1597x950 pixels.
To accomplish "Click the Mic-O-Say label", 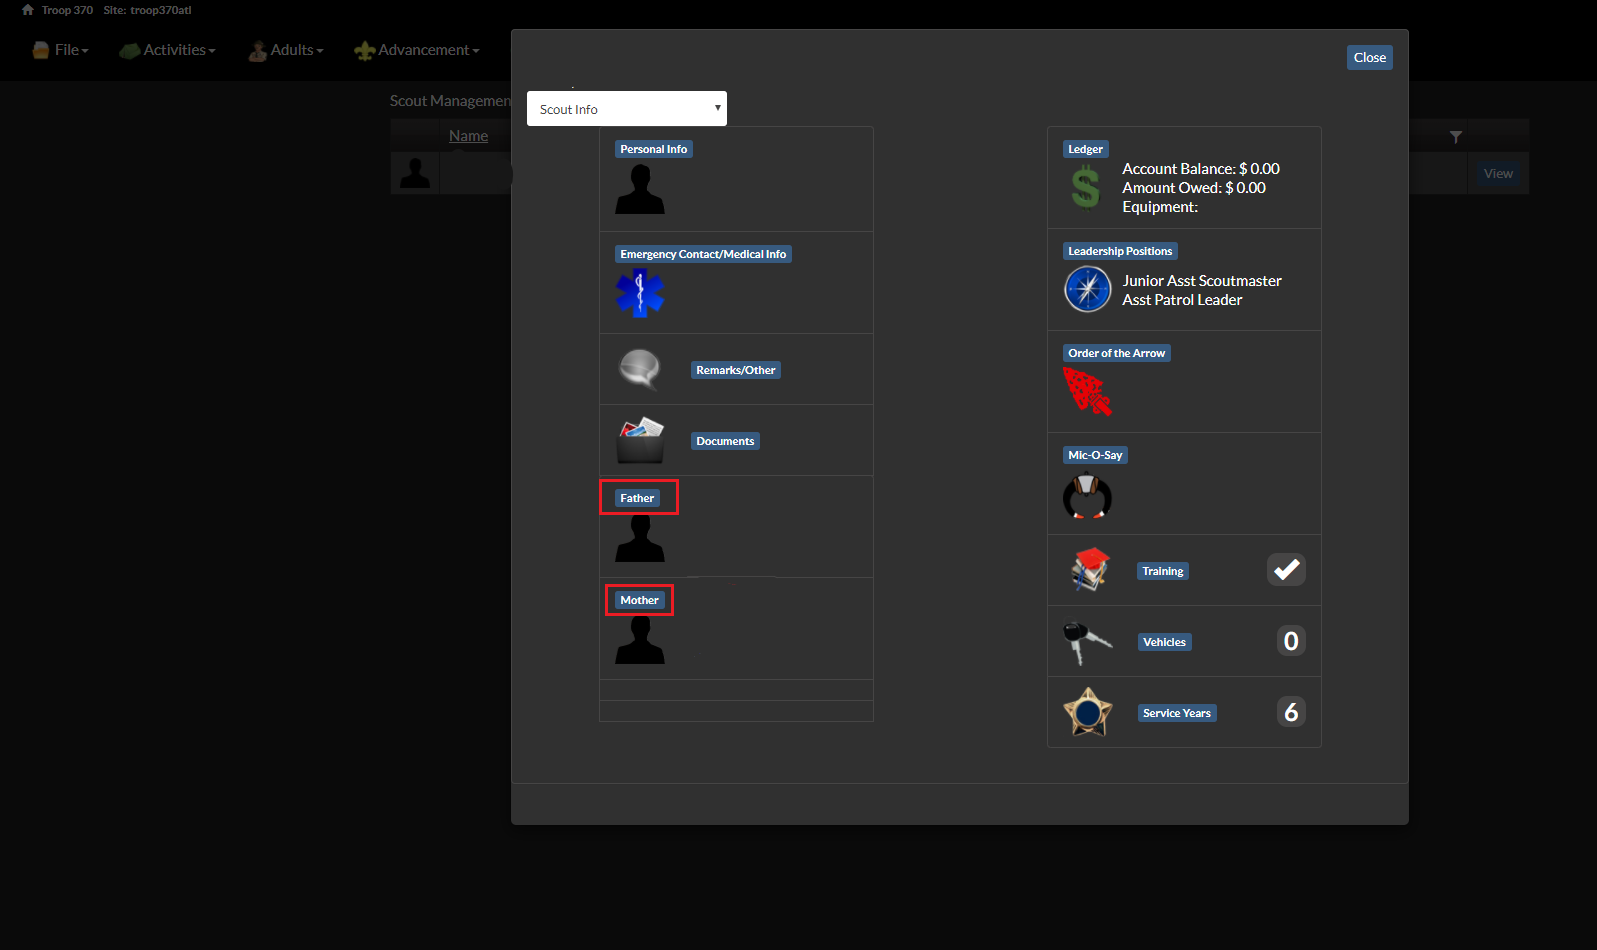I will click(x=1095, y=455).
